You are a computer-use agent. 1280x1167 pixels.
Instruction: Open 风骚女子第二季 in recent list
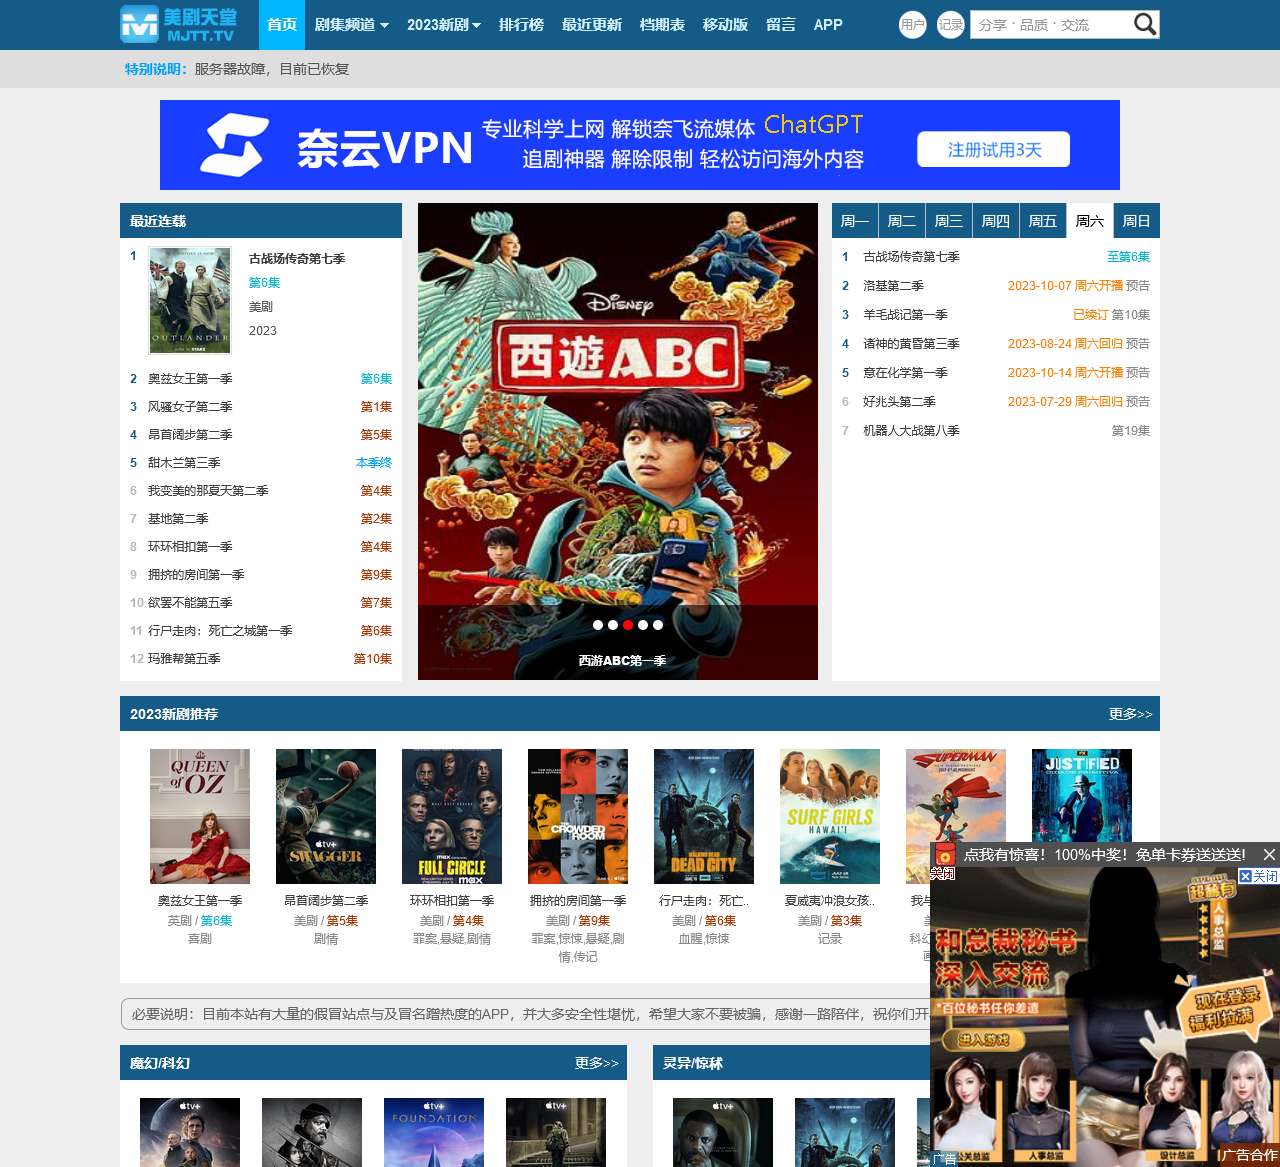(x=190, y=407)
